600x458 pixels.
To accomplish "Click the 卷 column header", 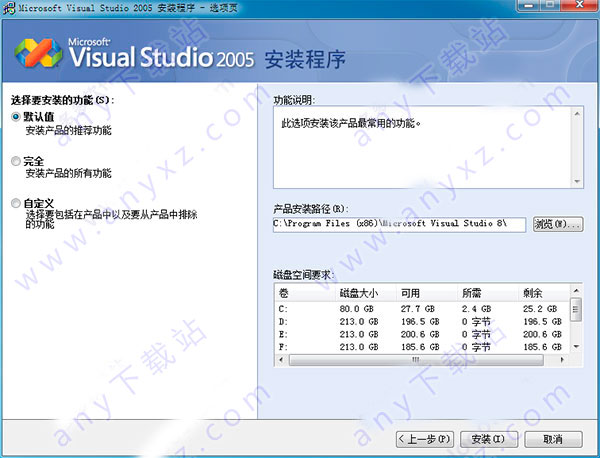I will coord(305,293).
